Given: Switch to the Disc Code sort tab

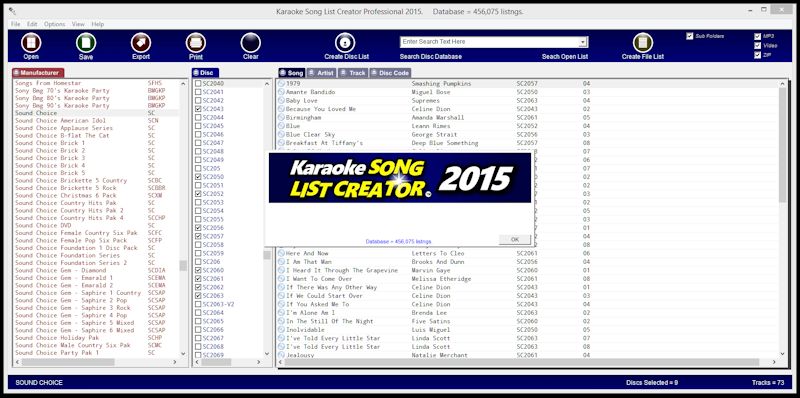Looking at the screenshot, I should [390, 73].
